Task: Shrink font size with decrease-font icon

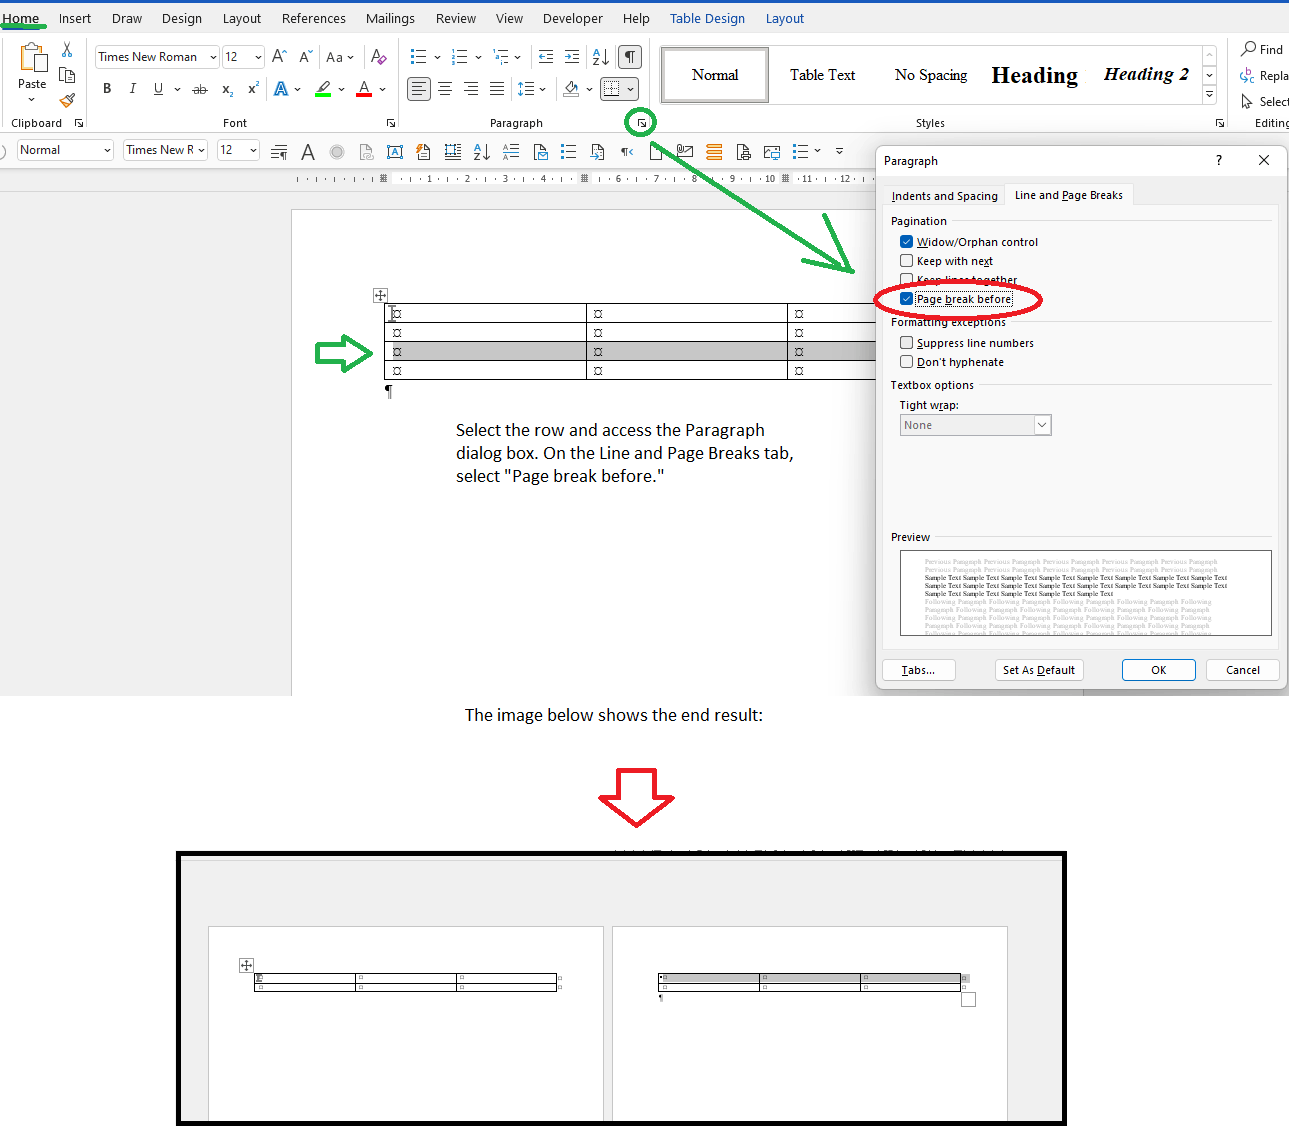Action: [x=306, y=57]
